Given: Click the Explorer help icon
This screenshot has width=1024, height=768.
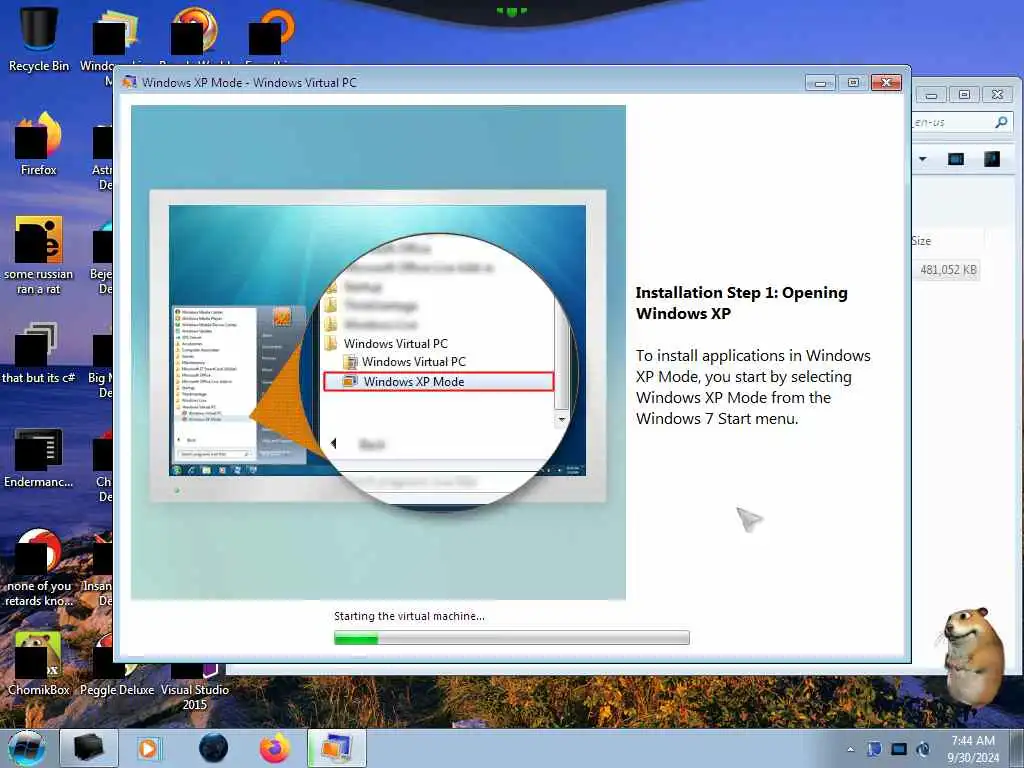Looking at the screenshot, I should point(991,159).
